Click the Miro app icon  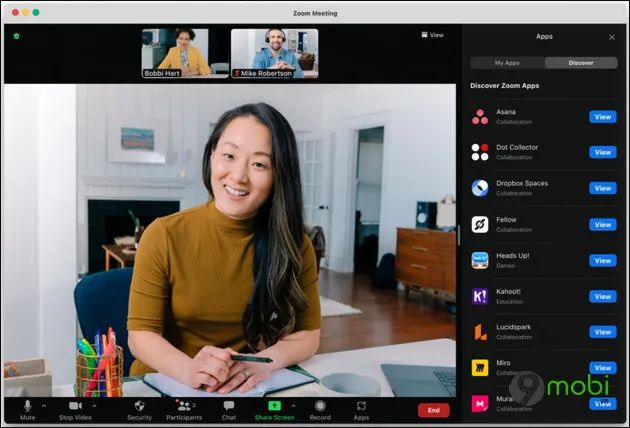tap(480, 368)
